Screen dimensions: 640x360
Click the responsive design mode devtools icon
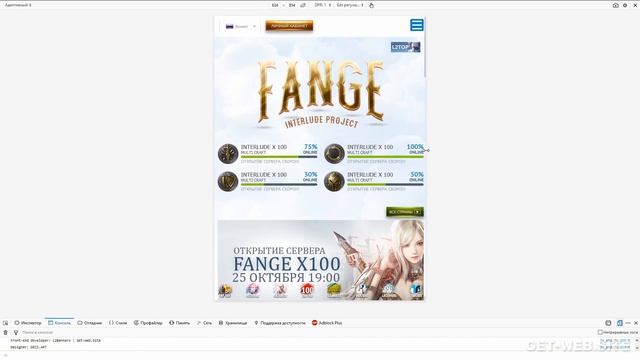(x=620, y=323)
